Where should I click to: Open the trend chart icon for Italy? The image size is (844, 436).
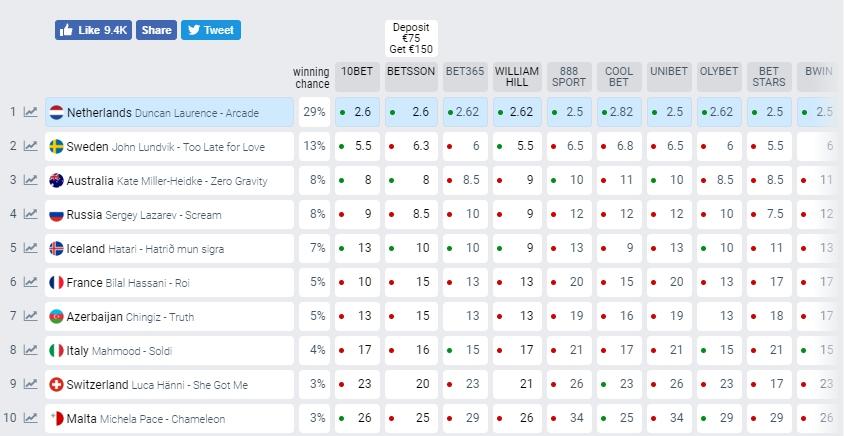point(31,351)
